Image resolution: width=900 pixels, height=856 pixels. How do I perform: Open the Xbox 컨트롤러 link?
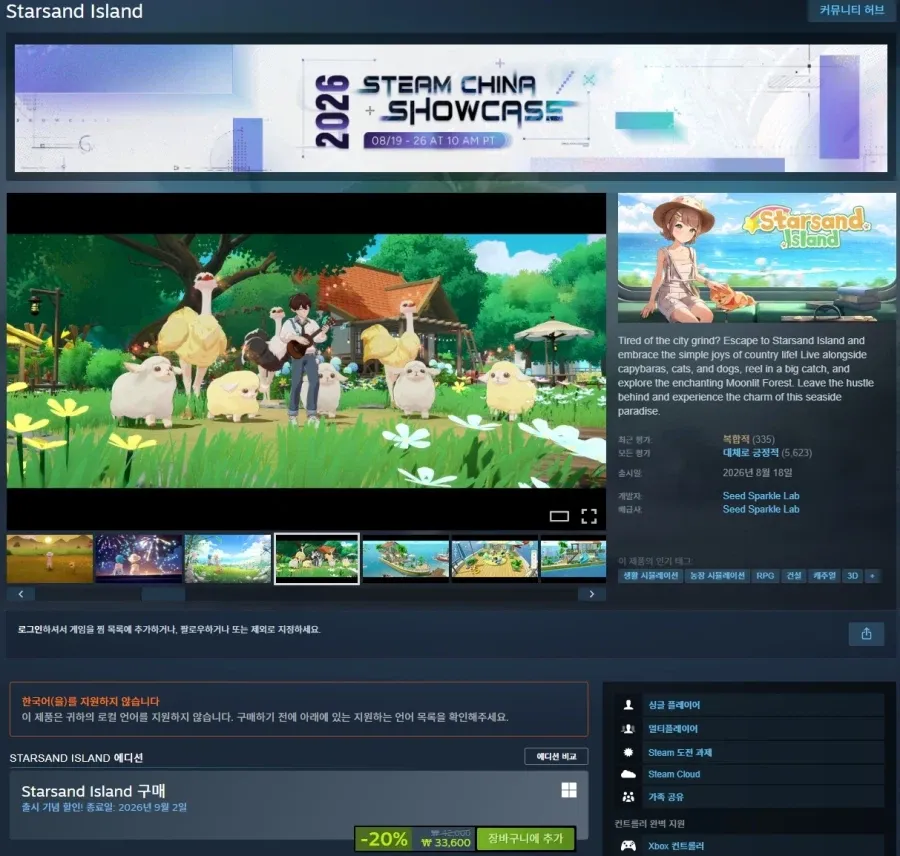pos(676,846)
